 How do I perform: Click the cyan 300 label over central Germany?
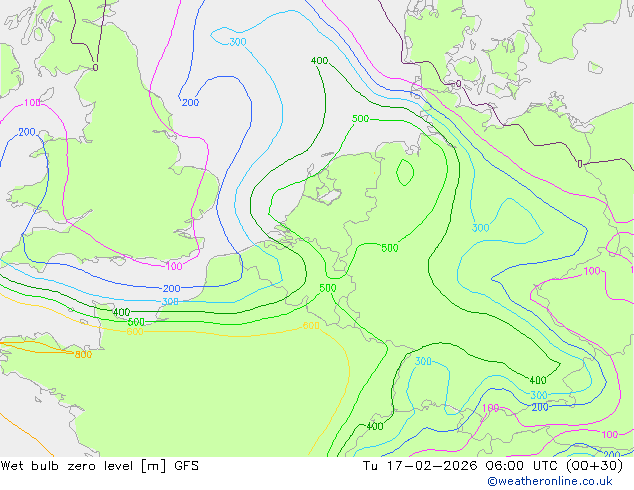(x=481, y=228)
